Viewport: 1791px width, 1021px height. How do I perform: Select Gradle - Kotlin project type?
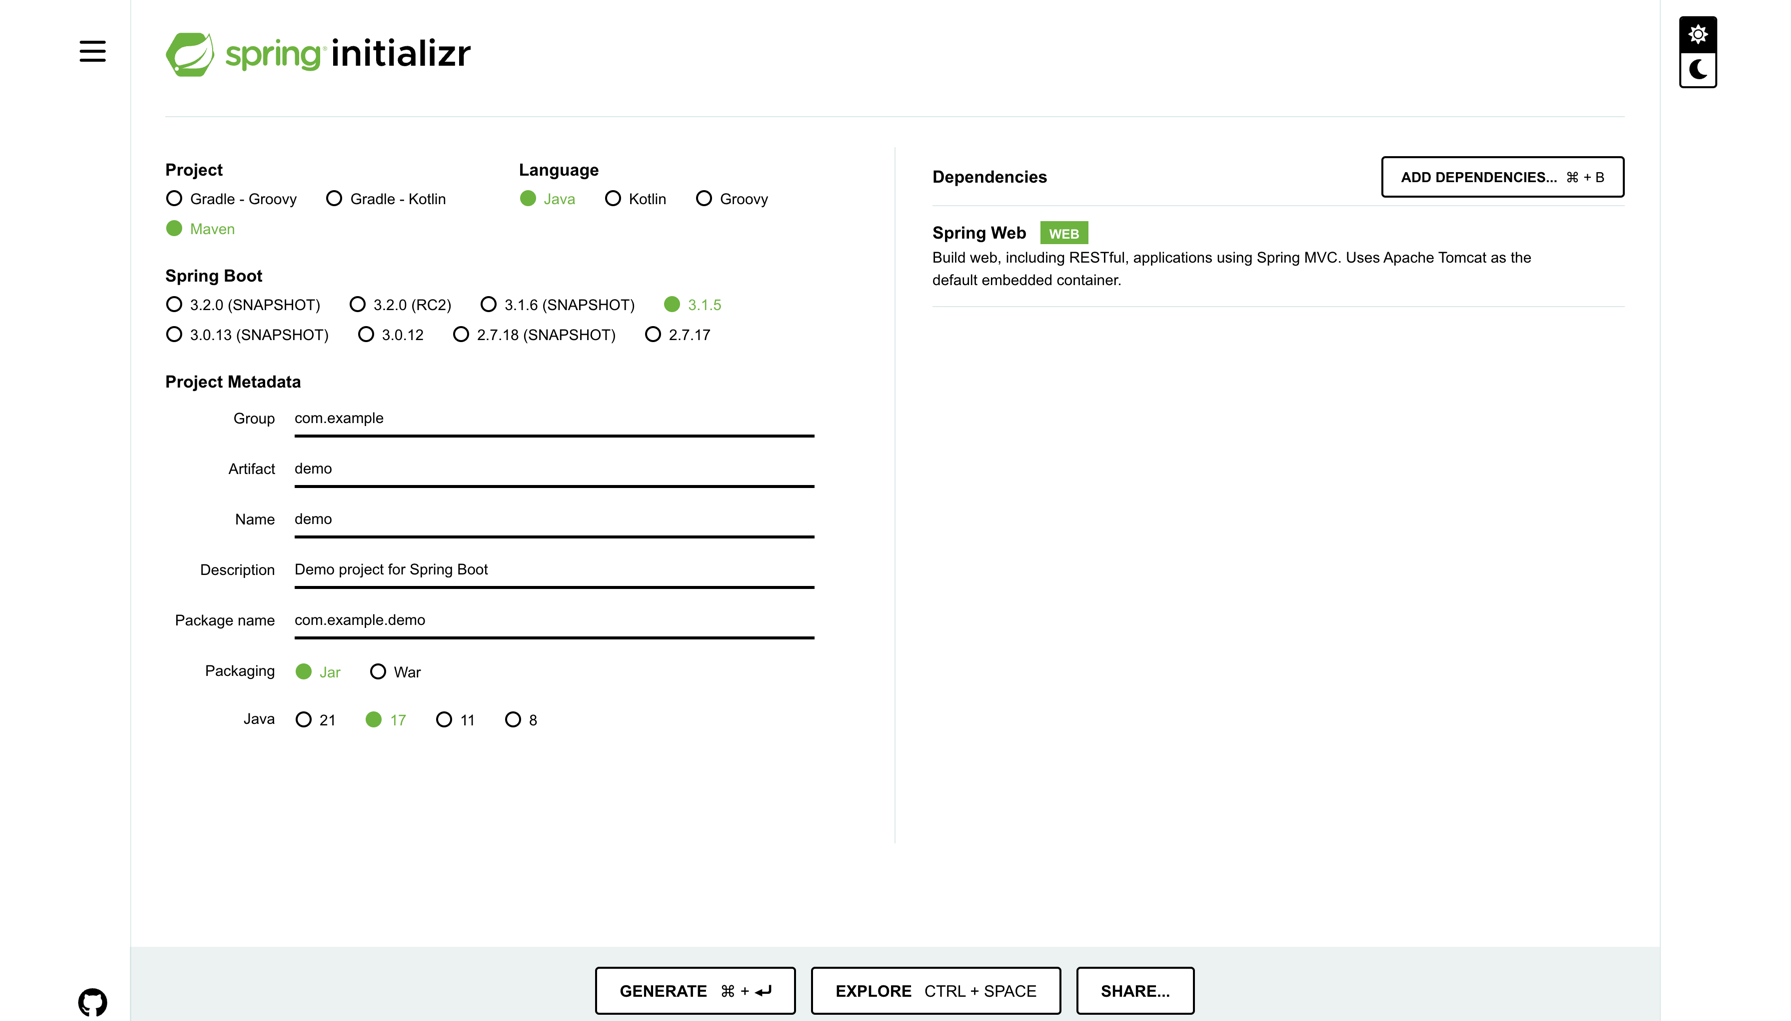pos(386,199)
